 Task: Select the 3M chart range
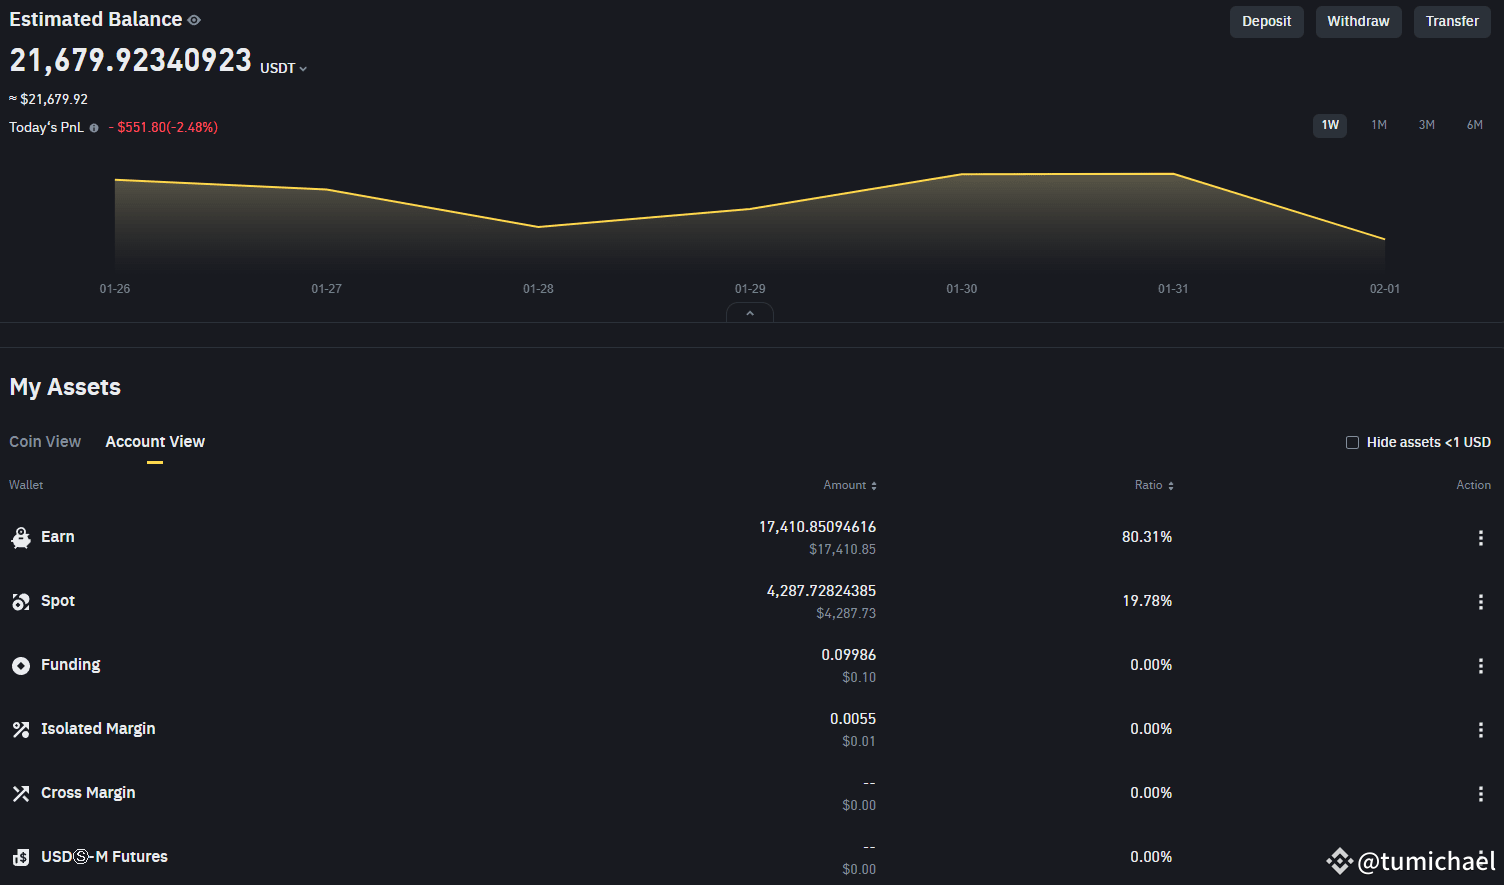(x=1427, y=125)
